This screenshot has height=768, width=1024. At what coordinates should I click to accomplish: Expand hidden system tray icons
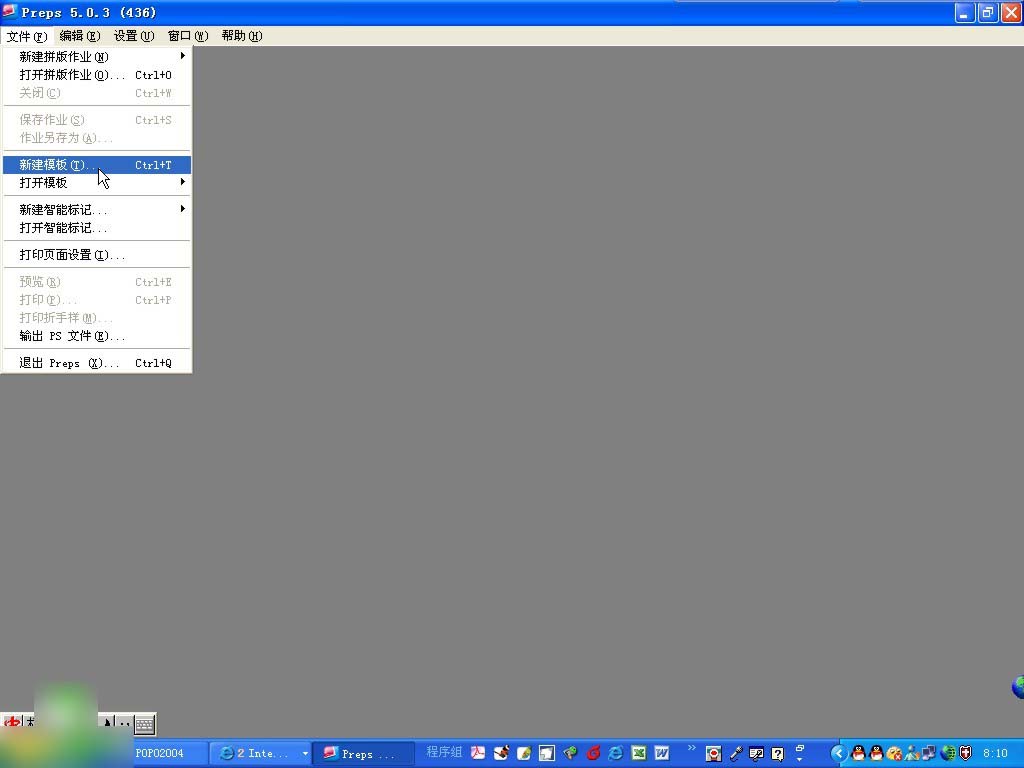click(x=839, y=754)
